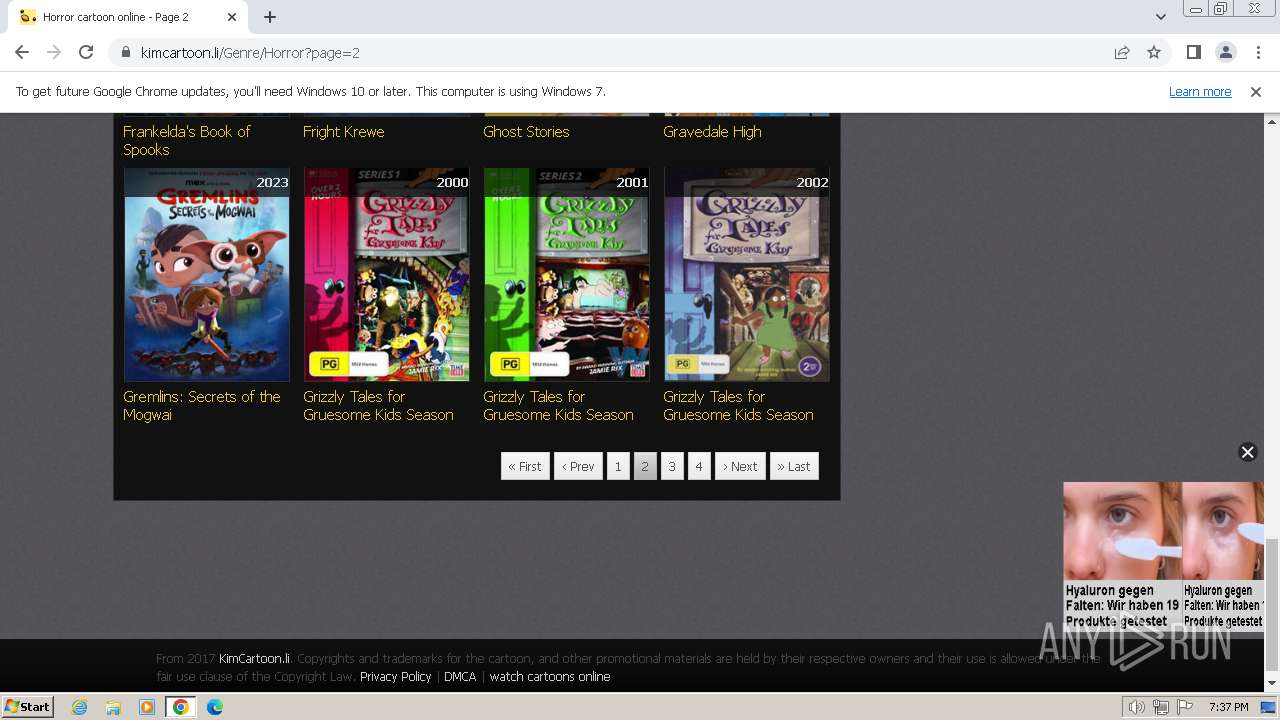Open the DMCA footer link

click(x=460, y=676)
